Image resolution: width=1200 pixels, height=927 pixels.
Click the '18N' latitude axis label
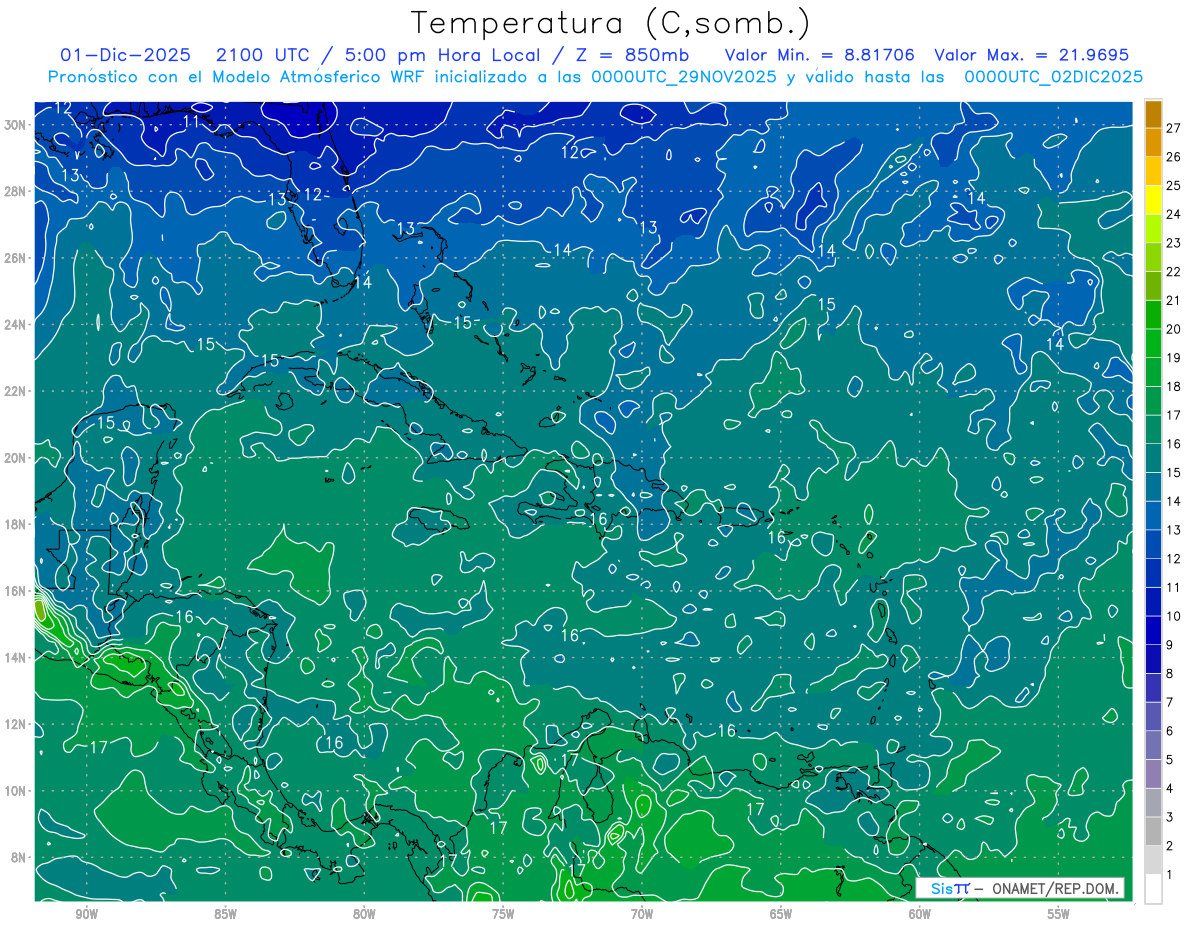[16, 524]
